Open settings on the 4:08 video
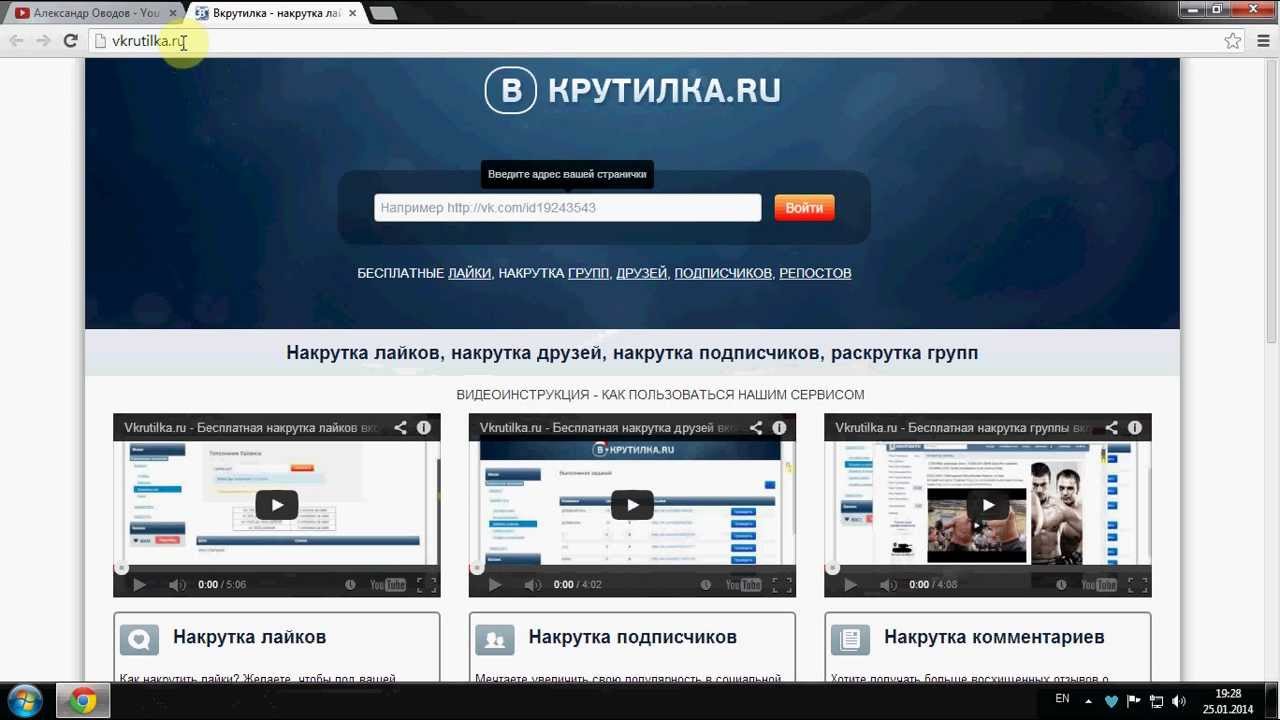 point(1061,585)
